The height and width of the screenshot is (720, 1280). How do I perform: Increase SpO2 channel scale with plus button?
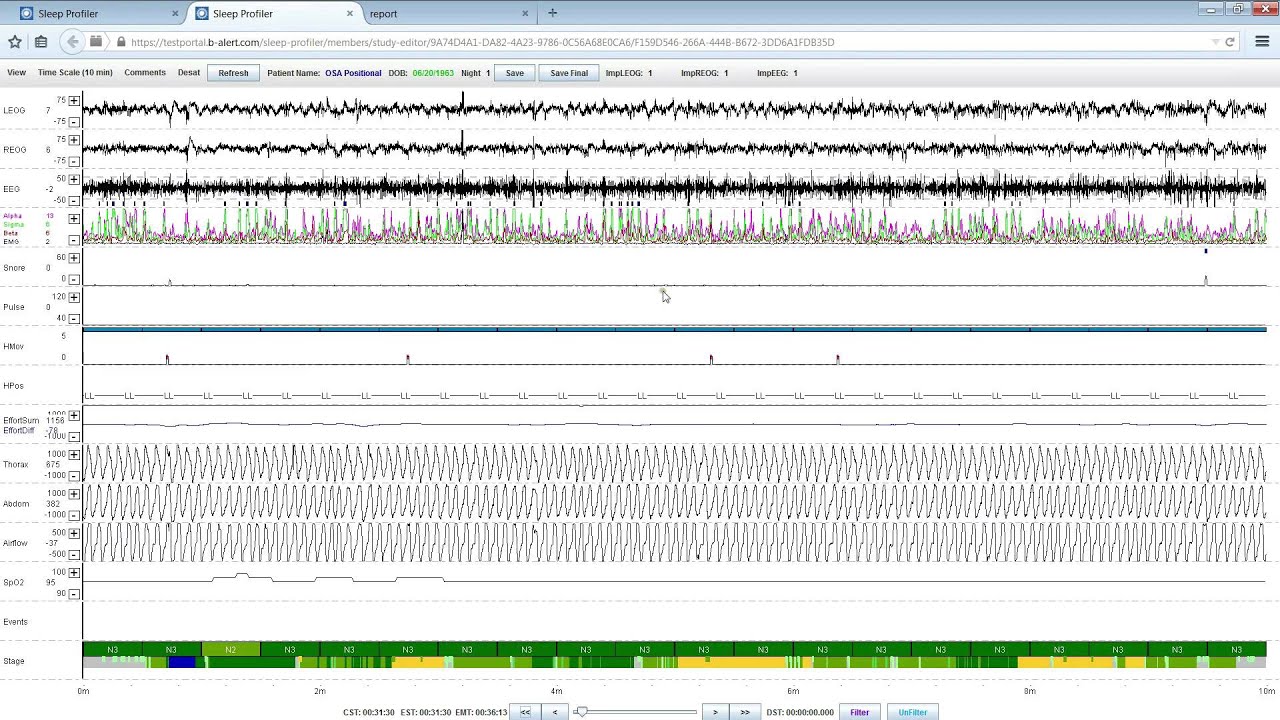click(x=74, y=573)
